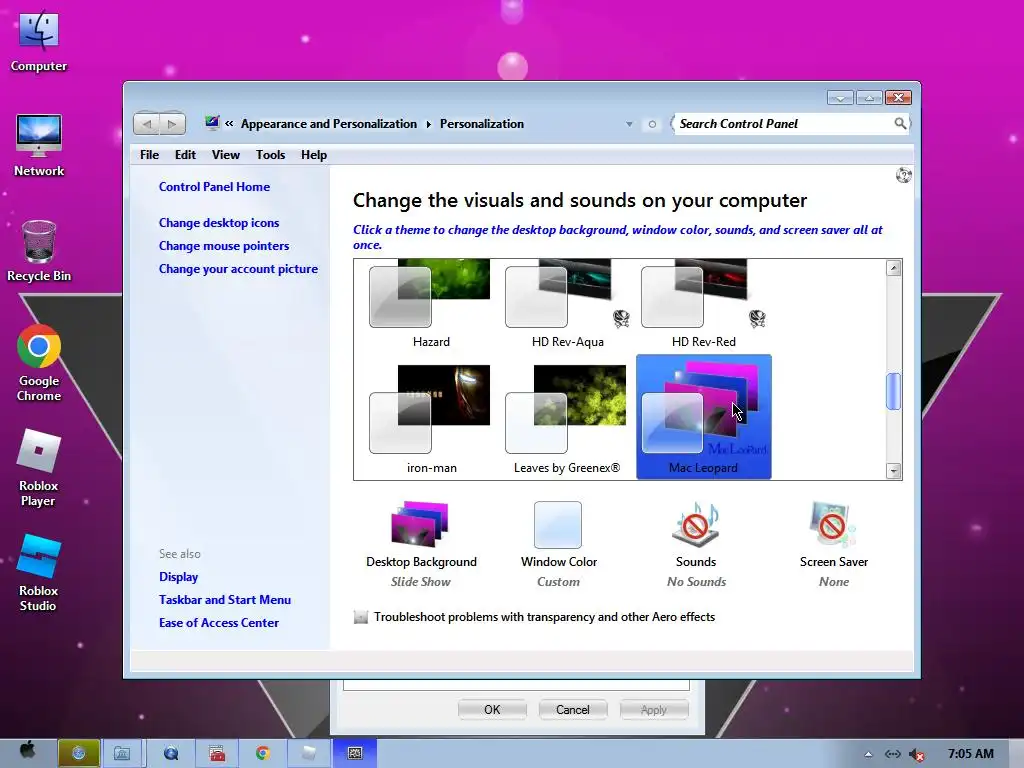Viewport: 1024px width, 768px height.
Task: Open Change desktop icons link
Action: coord(219,223)
